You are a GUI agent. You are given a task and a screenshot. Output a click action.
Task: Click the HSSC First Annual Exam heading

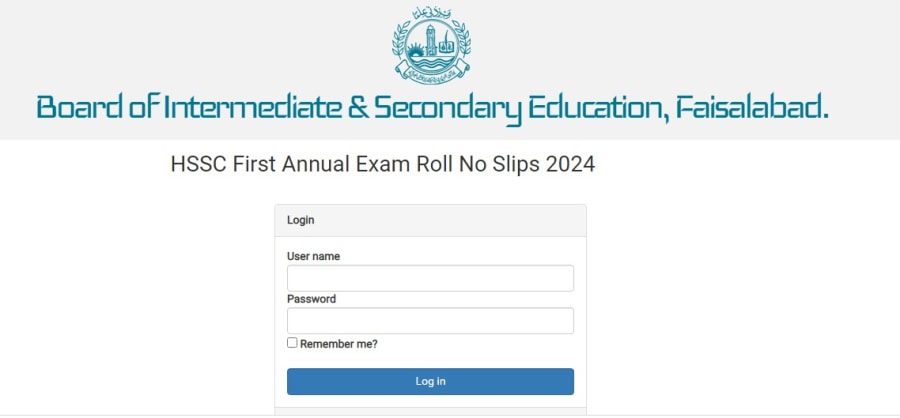coord(383,165)
